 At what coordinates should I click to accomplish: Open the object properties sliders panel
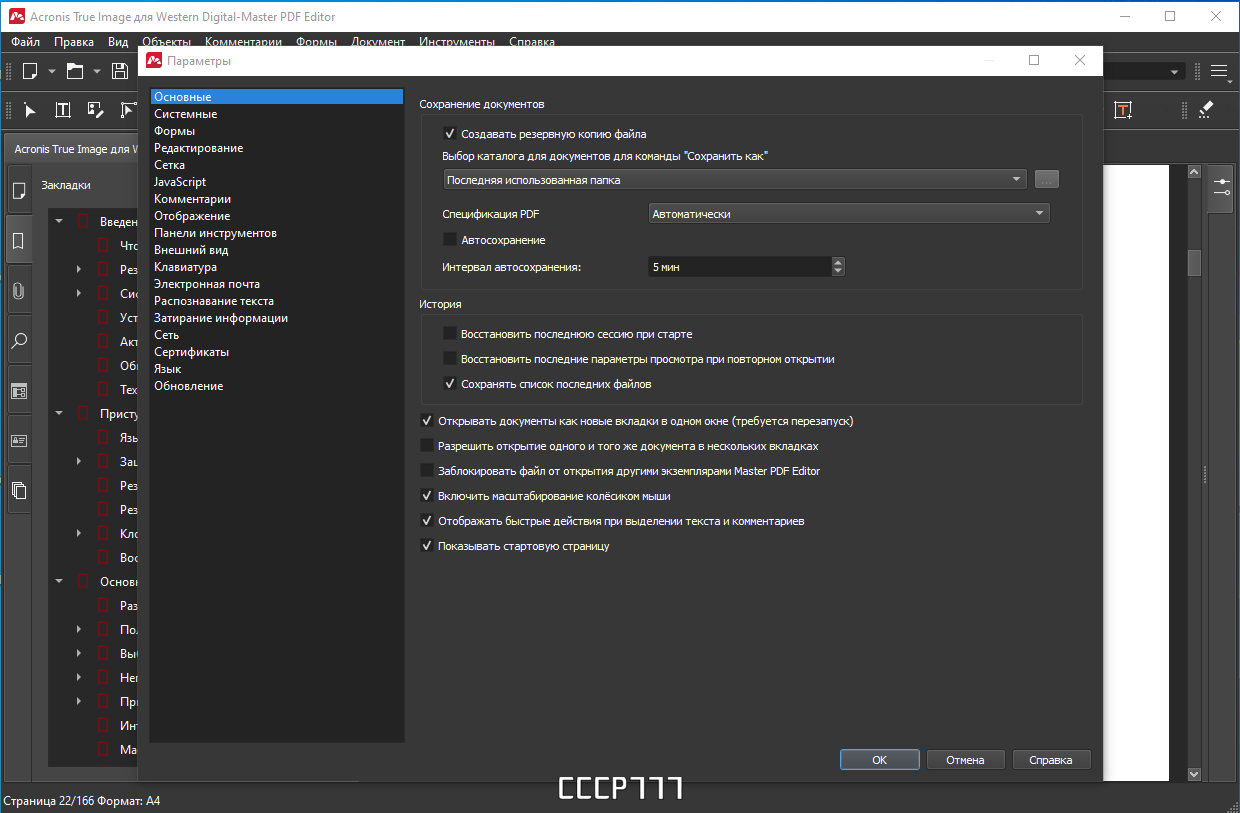point(1221,188)
